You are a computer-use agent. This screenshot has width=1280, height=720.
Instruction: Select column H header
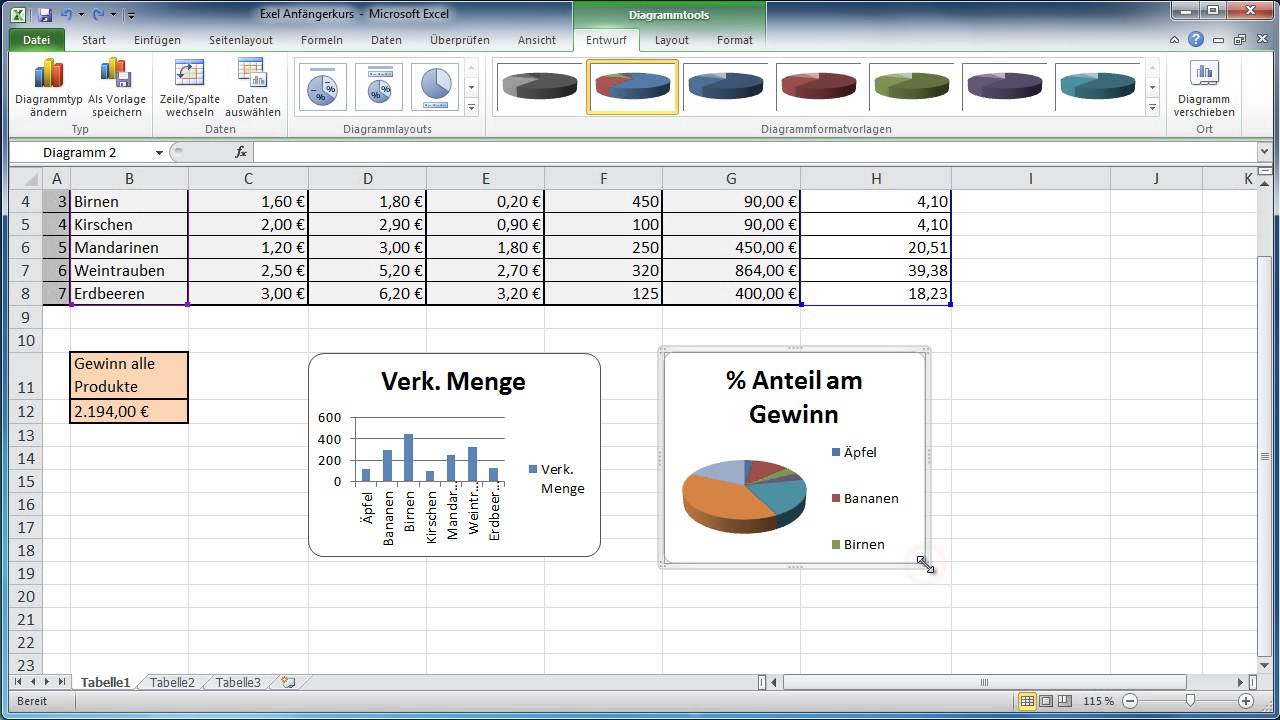pyautogui.click(x=876, y=178)
